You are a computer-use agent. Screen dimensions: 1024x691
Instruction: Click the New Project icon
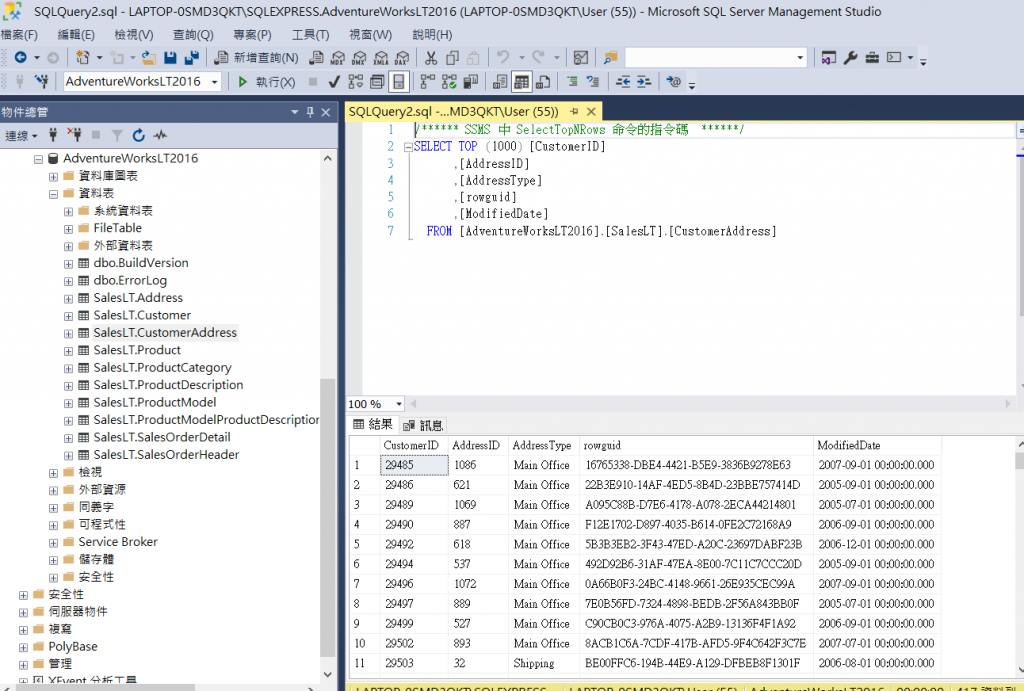[x=82, y=57]
